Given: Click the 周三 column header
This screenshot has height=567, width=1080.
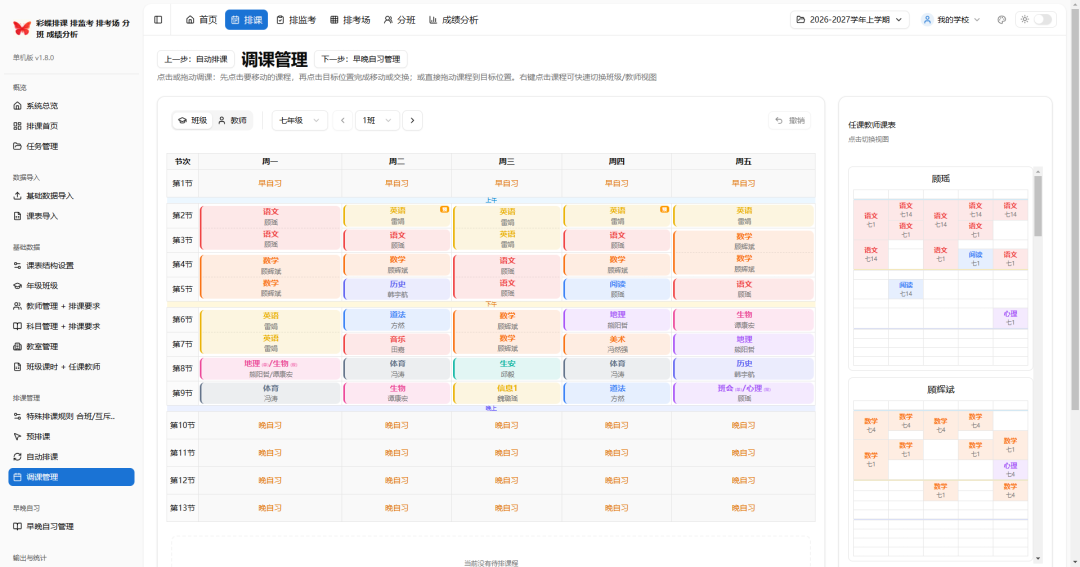Looking at the screenshot, I should (x=507, y=161).
